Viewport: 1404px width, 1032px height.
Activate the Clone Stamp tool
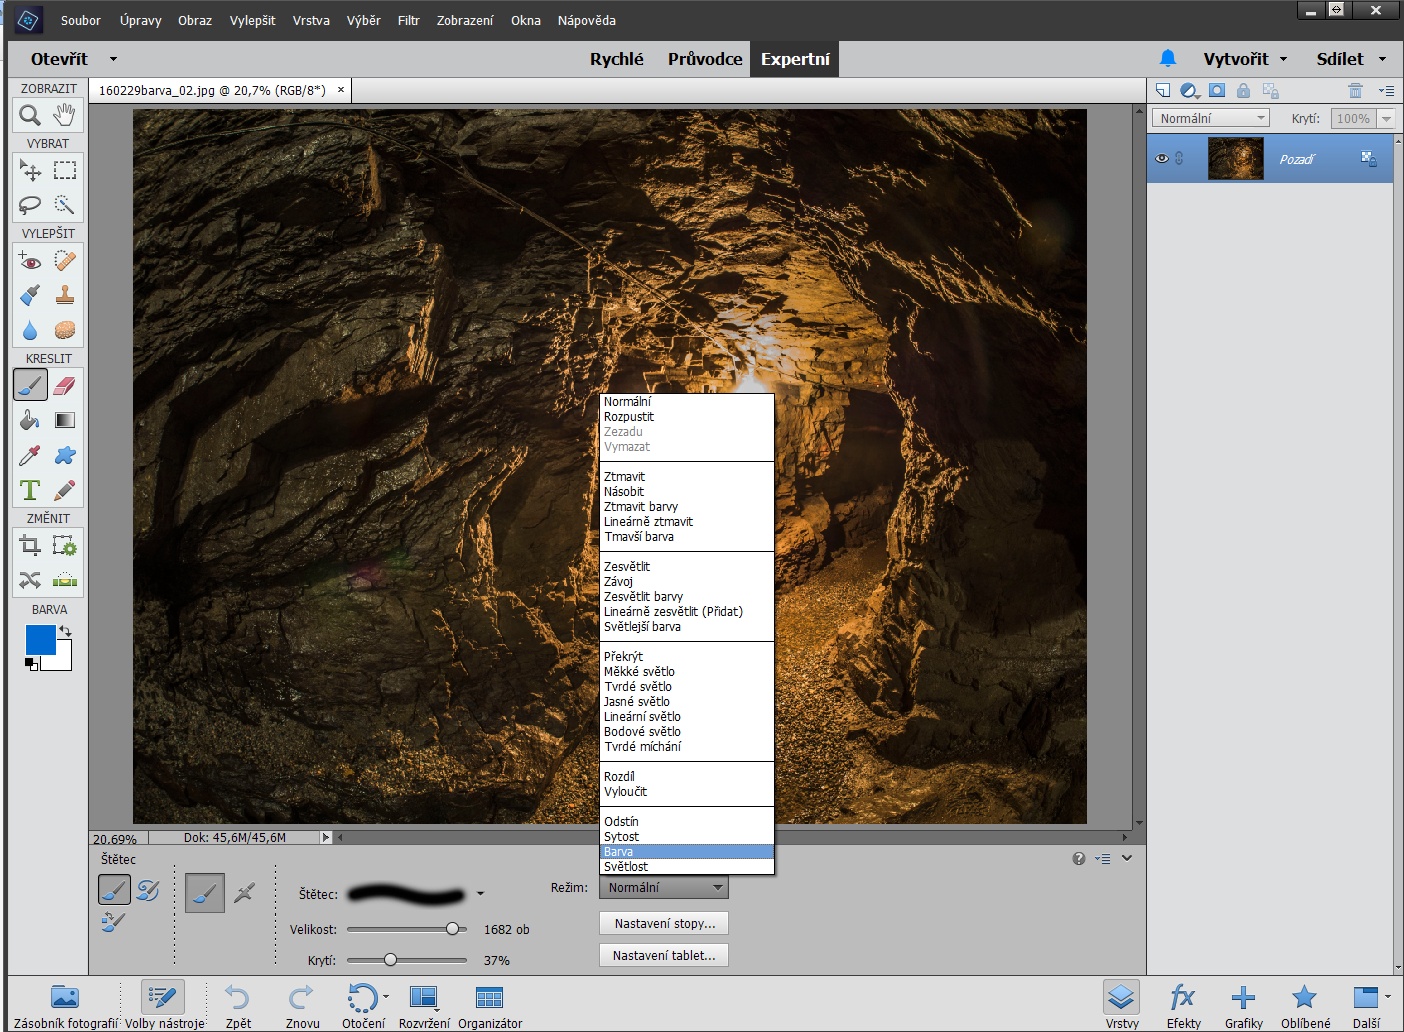coord(65,295)
